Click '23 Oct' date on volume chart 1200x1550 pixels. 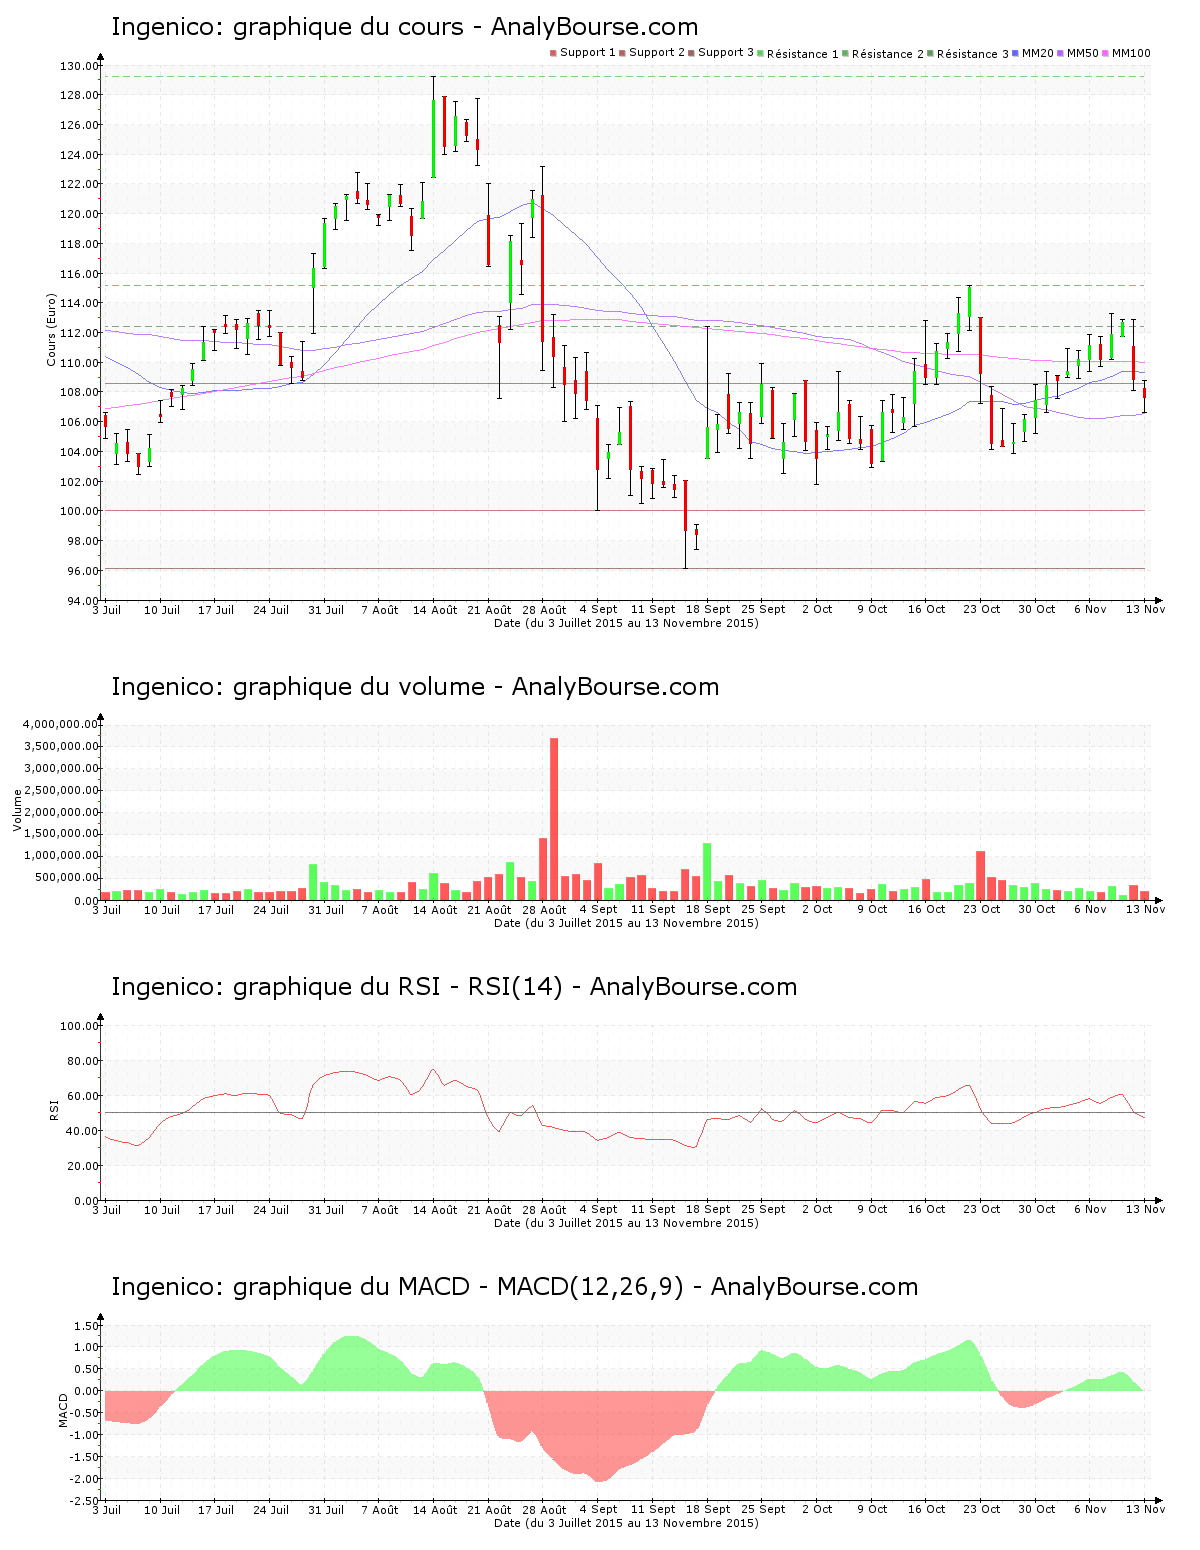(982, 909)
